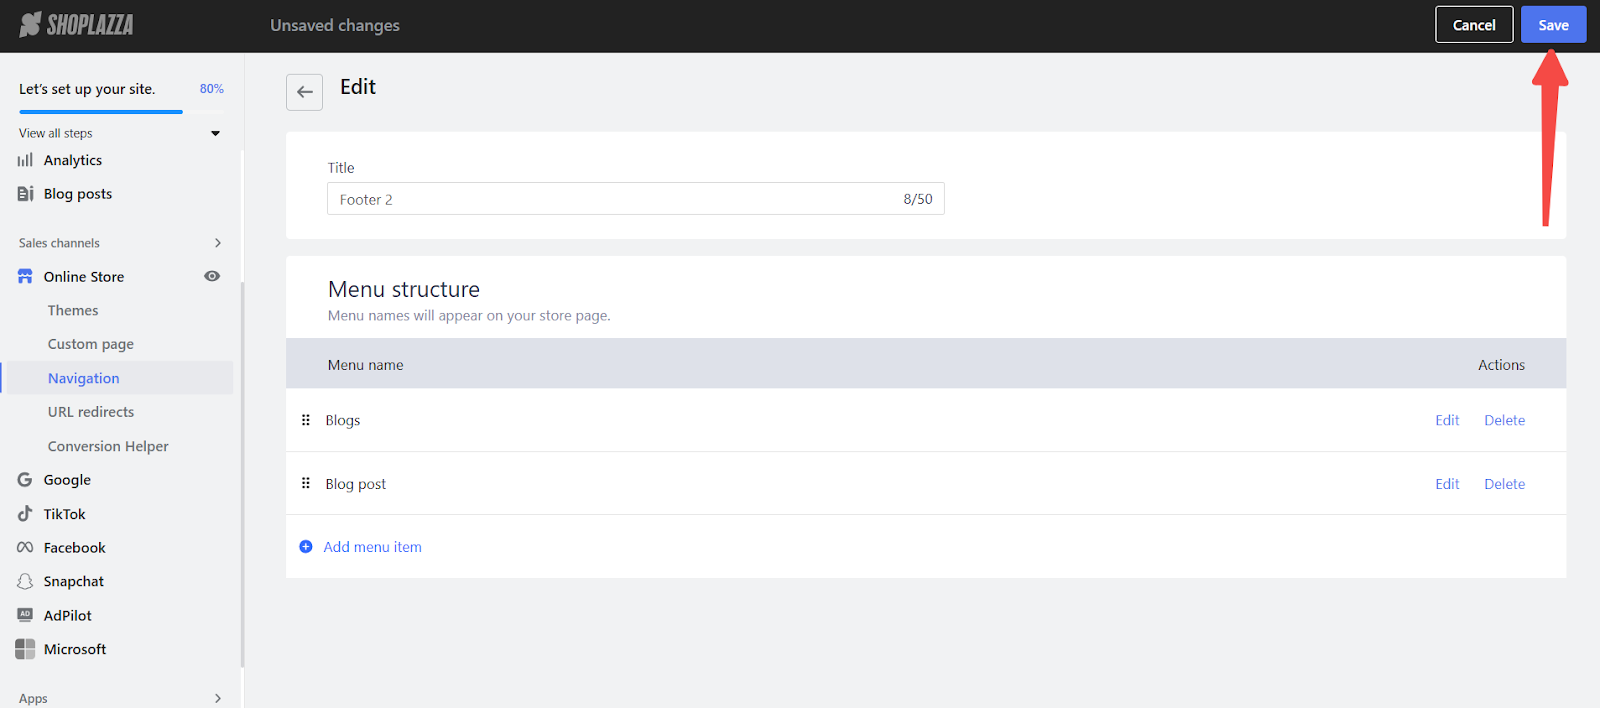The width and height of the screenshot is (1600, 708).
Task: Open URL redirects in the sidebar
Action: coord(91,412)
